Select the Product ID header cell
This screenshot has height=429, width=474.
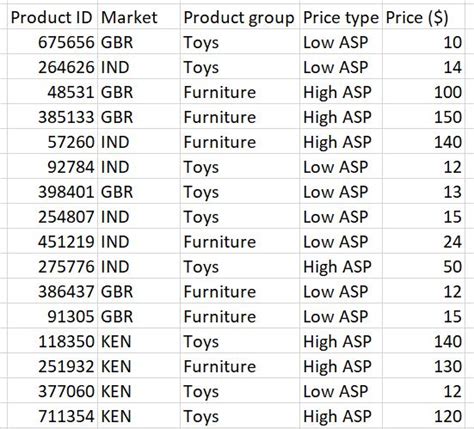tap(52, 17)
